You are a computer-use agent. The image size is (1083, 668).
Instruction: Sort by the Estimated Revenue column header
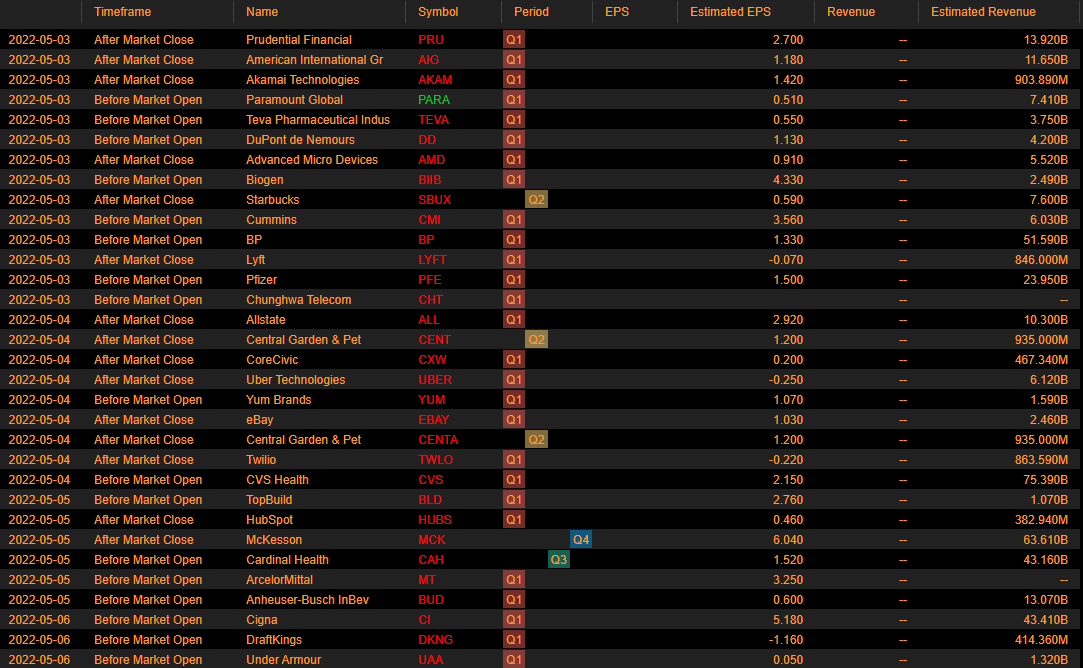point(983,12)
